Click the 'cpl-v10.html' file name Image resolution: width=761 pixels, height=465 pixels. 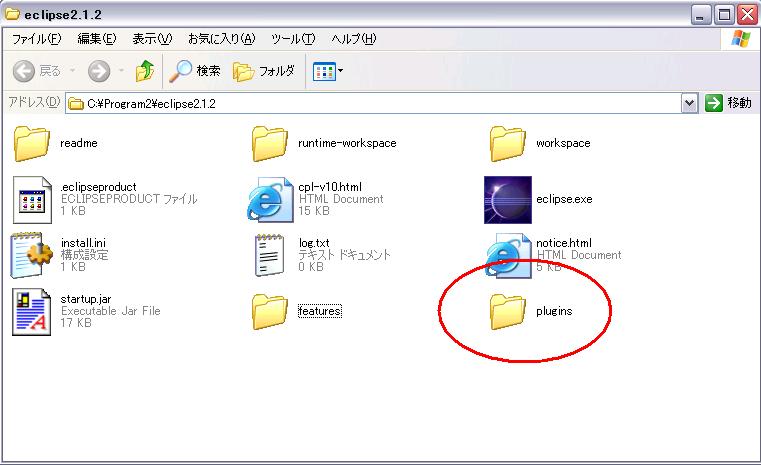click(x=330, y=187)
